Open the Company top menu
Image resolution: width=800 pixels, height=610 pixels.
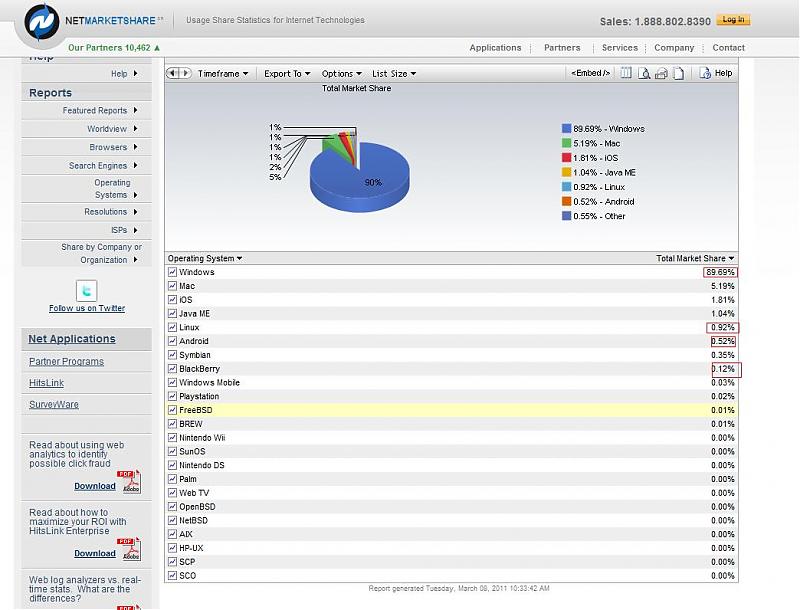click(674, 47)
